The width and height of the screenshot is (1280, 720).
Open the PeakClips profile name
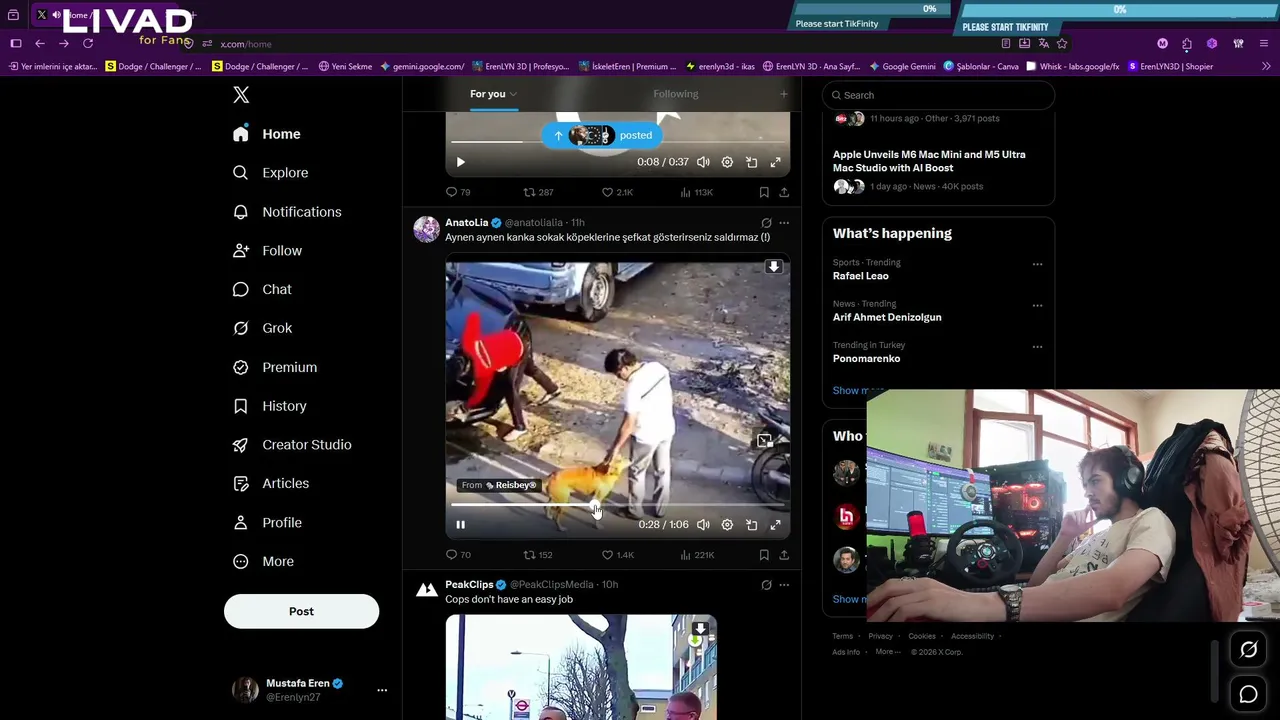(469, 585)
